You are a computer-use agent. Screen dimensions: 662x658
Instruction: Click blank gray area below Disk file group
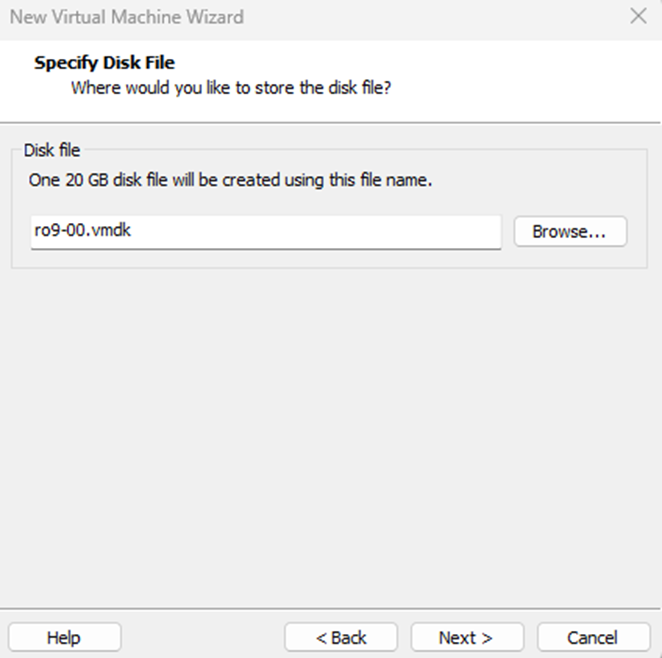point(329,435)
